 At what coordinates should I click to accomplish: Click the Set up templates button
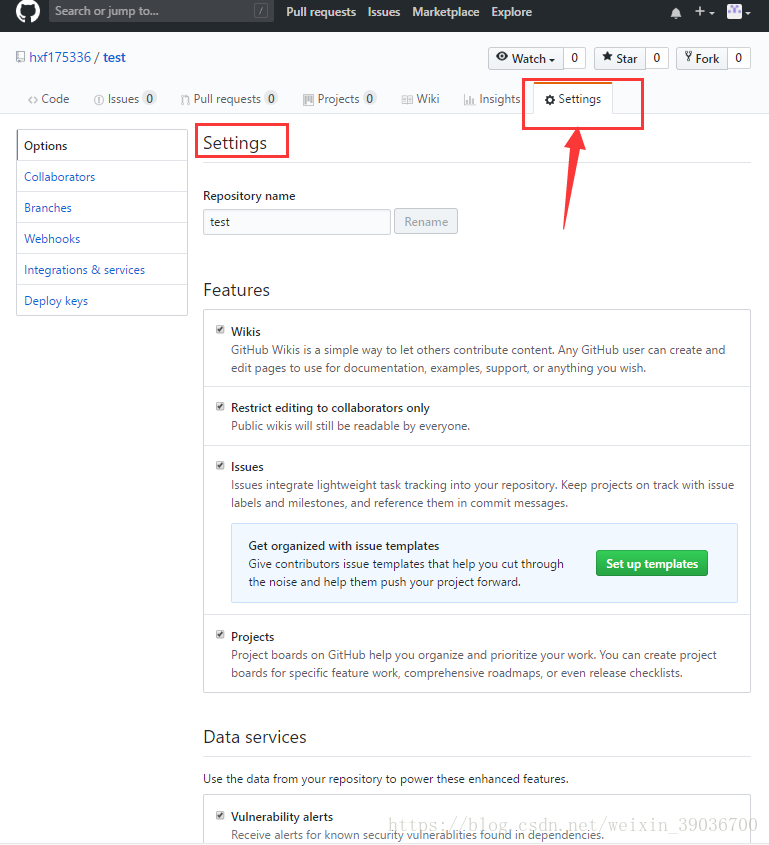click(x=652, y=564)
